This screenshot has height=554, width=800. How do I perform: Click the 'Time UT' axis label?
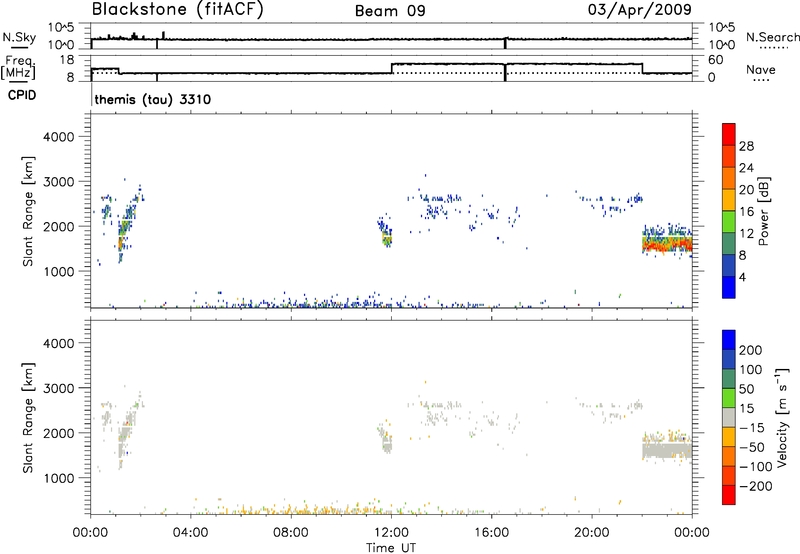[391, 548]
